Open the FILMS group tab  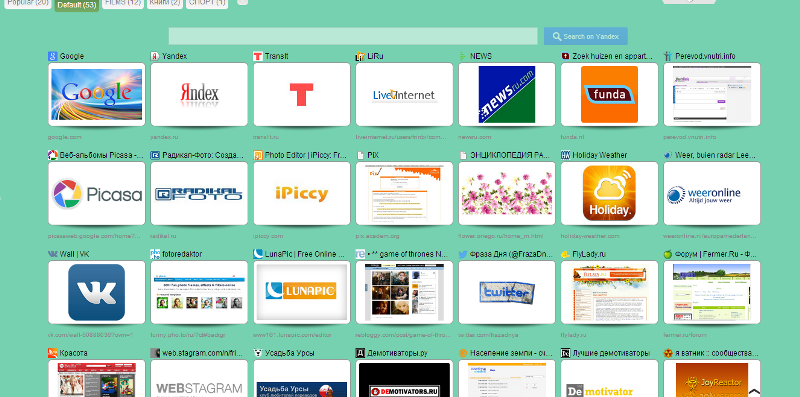pyautogui.click(x=123, y=3)
